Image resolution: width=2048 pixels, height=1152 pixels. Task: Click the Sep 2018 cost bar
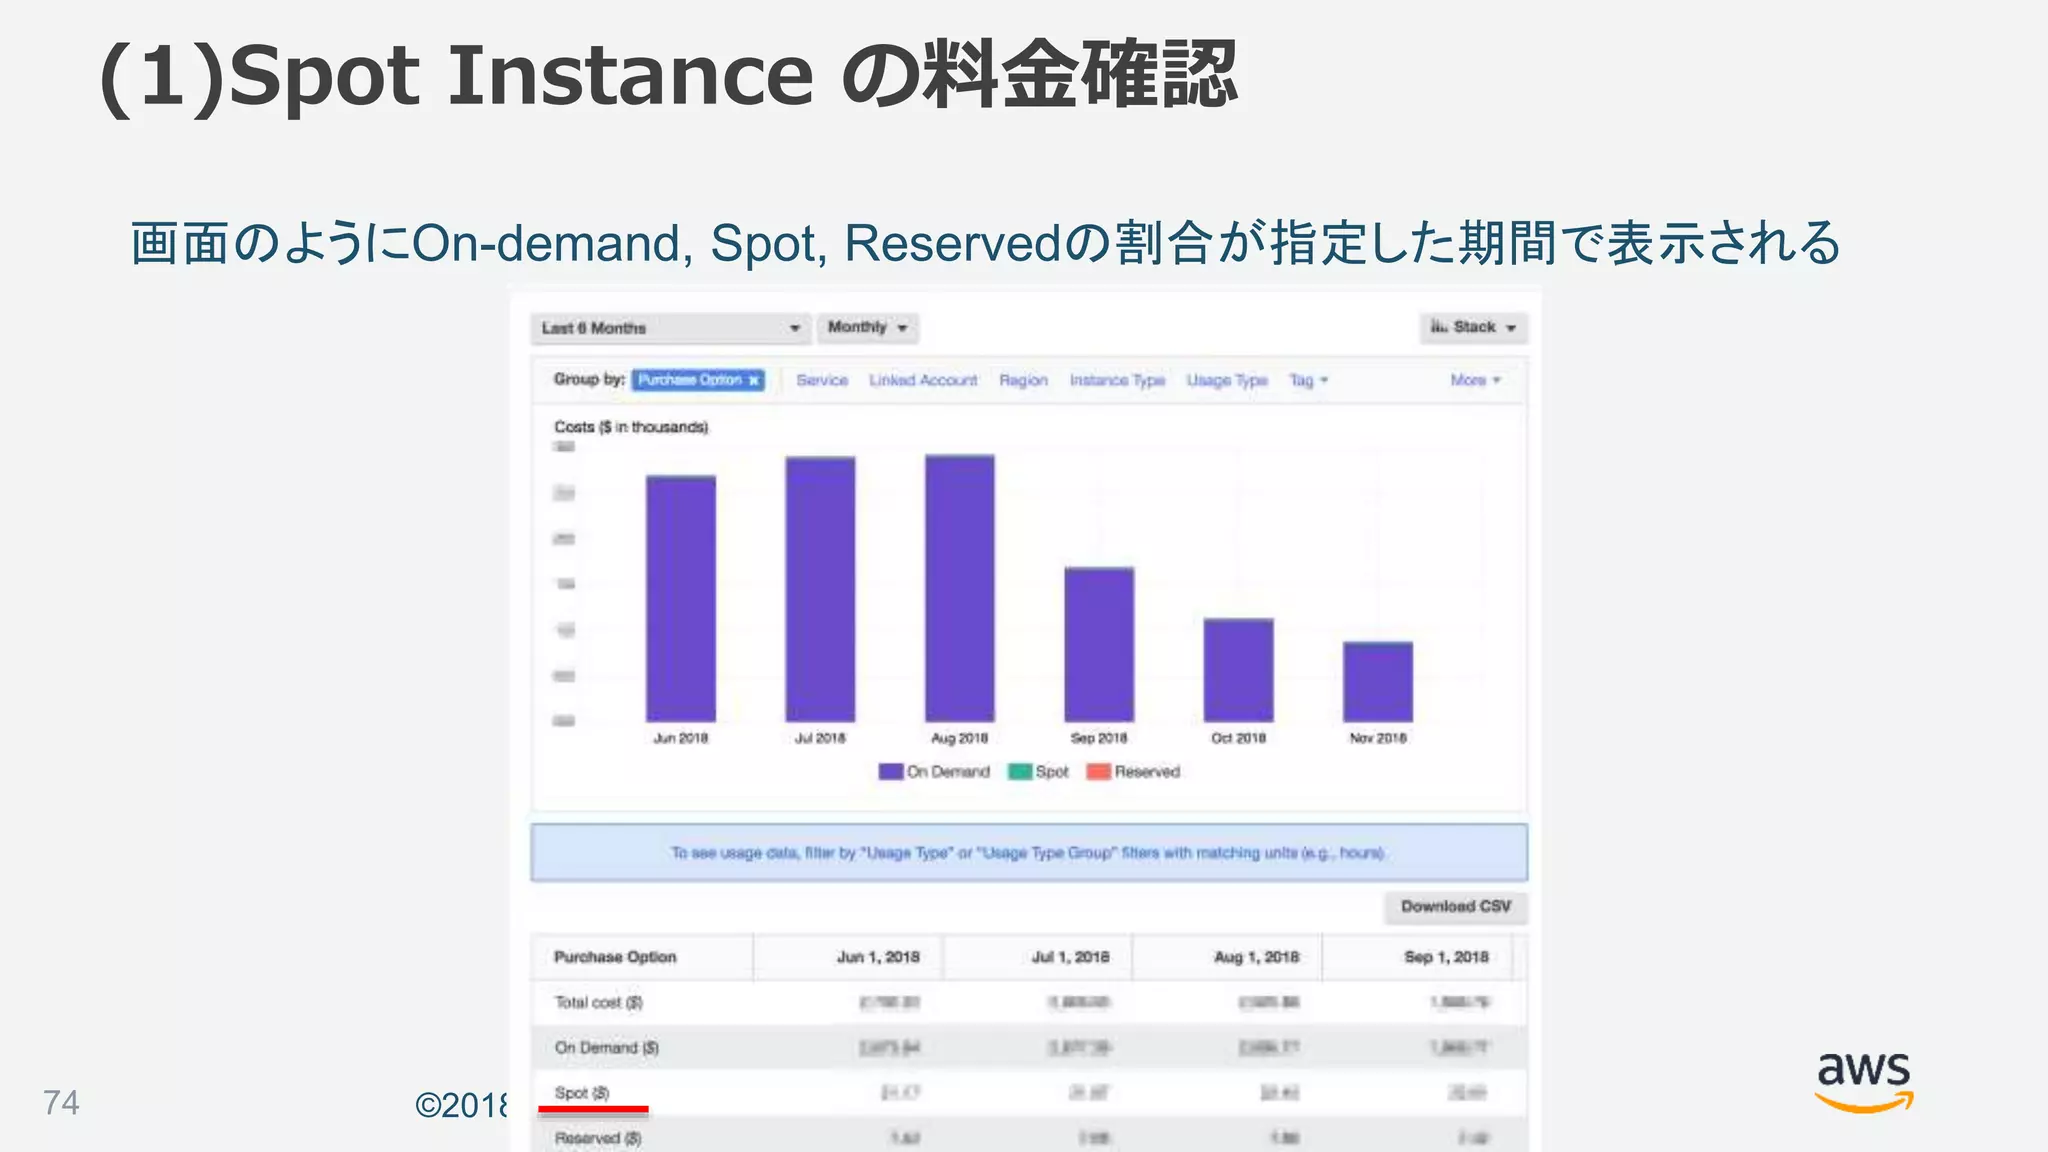coord(1099,644)
